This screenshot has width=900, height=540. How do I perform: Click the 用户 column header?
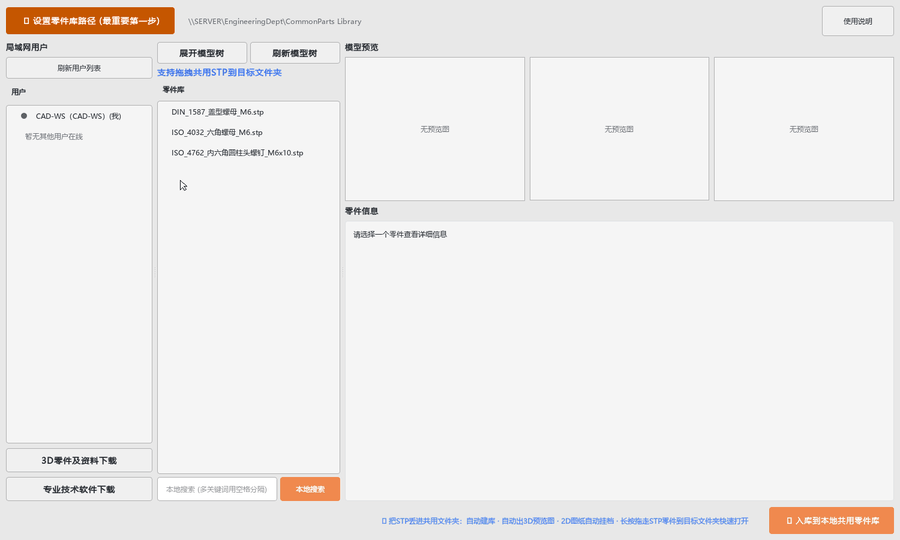coord(18,92)
